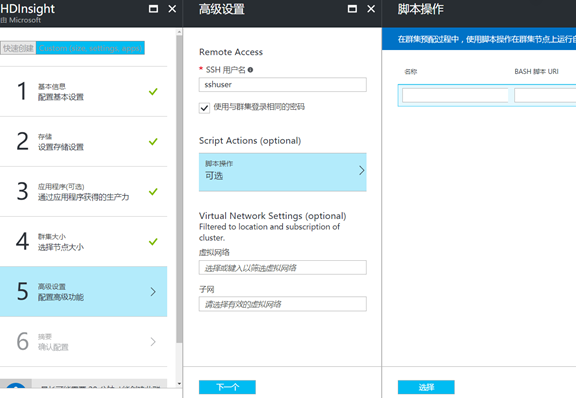The height and width of the screenshot is (398, 576).
Task: Click the Virtual Network Settings (optional) heading
Action: pyautogui.click(x=273, y=216)
